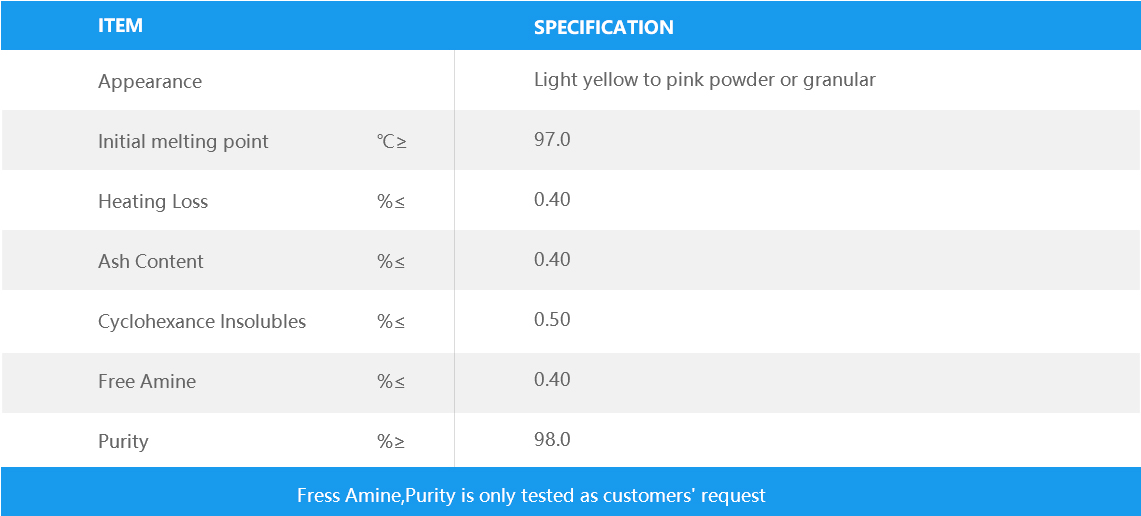This screenshot has width=1141, height=516.
Task: Click the 0.50 specification value
Action: coord(552,319)
